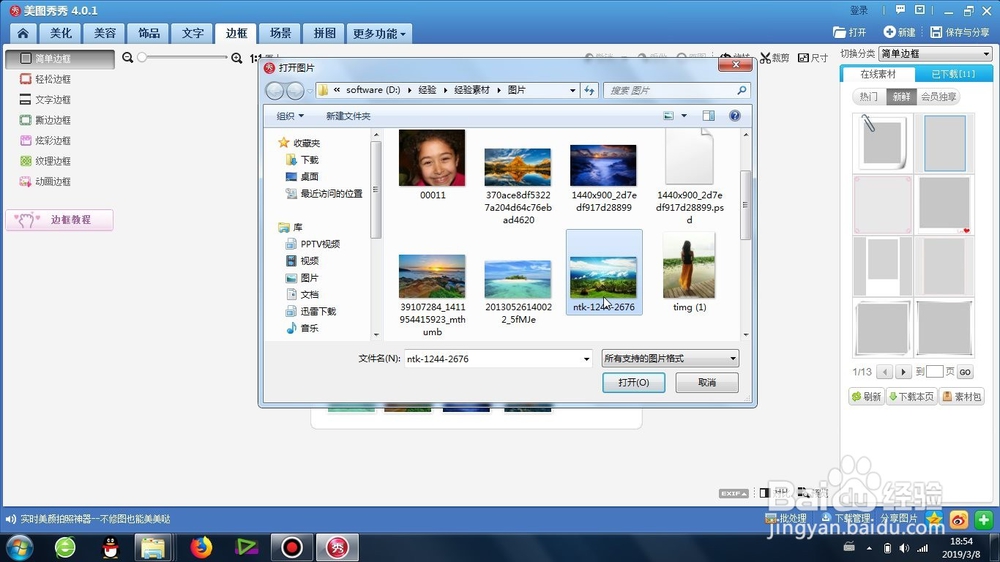
Task: Click 边框教程 tutorial button
Action: [x=59, y=219]
